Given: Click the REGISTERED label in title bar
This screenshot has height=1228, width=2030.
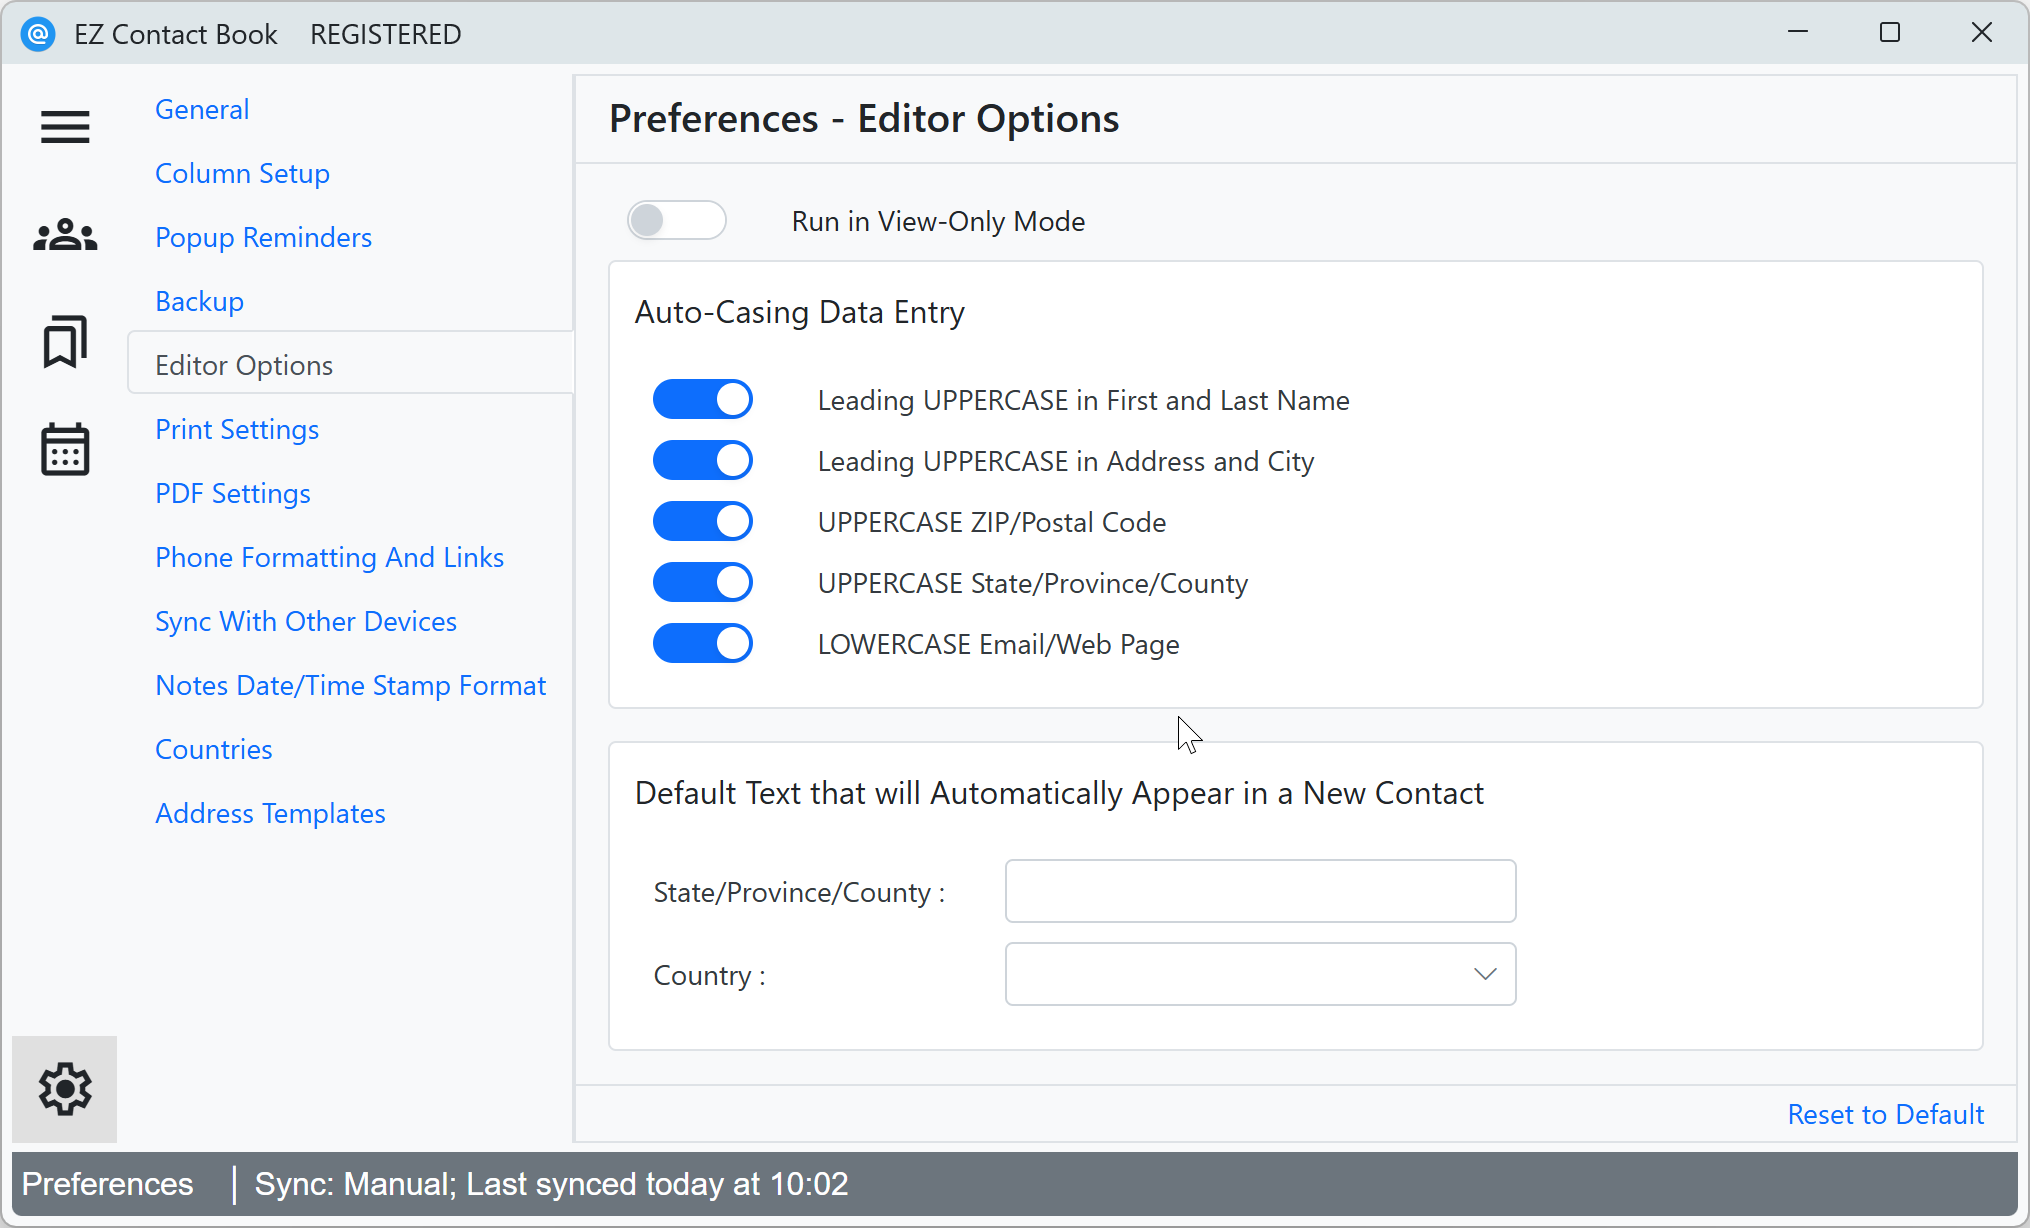Looking at the screenshot, I should pyautogui.click(x=385, y=33).
